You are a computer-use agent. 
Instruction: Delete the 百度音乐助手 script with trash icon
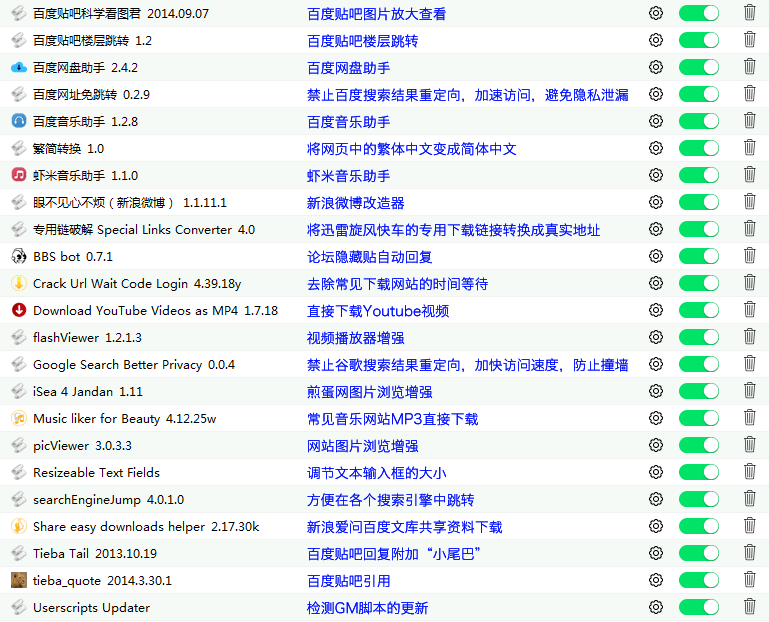point(749,120)
